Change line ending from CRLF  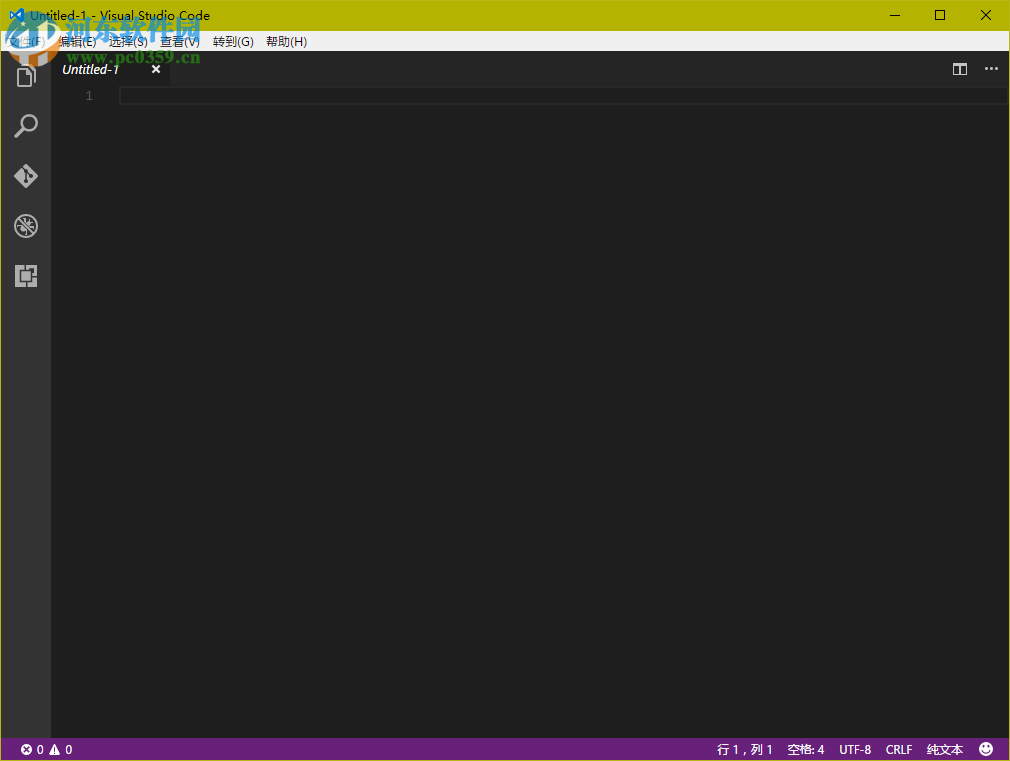point(898,748)
